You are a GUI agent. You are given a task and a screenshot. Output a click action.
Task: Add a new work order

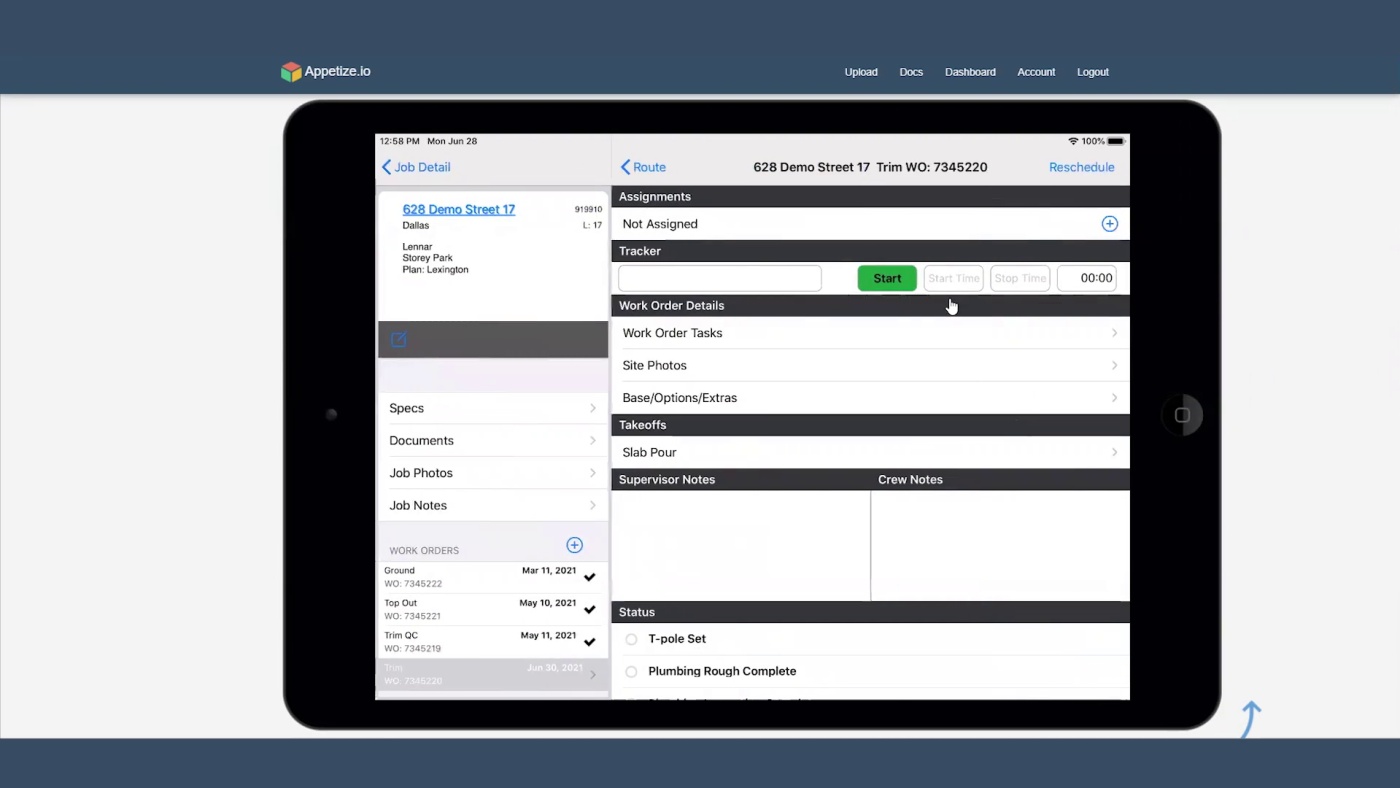click(x=574, y=545)
